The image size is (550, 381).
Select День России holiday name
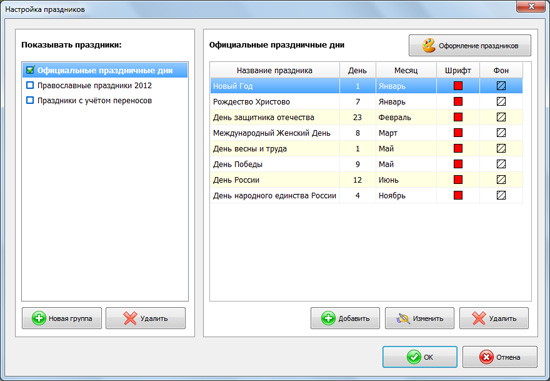(236, 180)
